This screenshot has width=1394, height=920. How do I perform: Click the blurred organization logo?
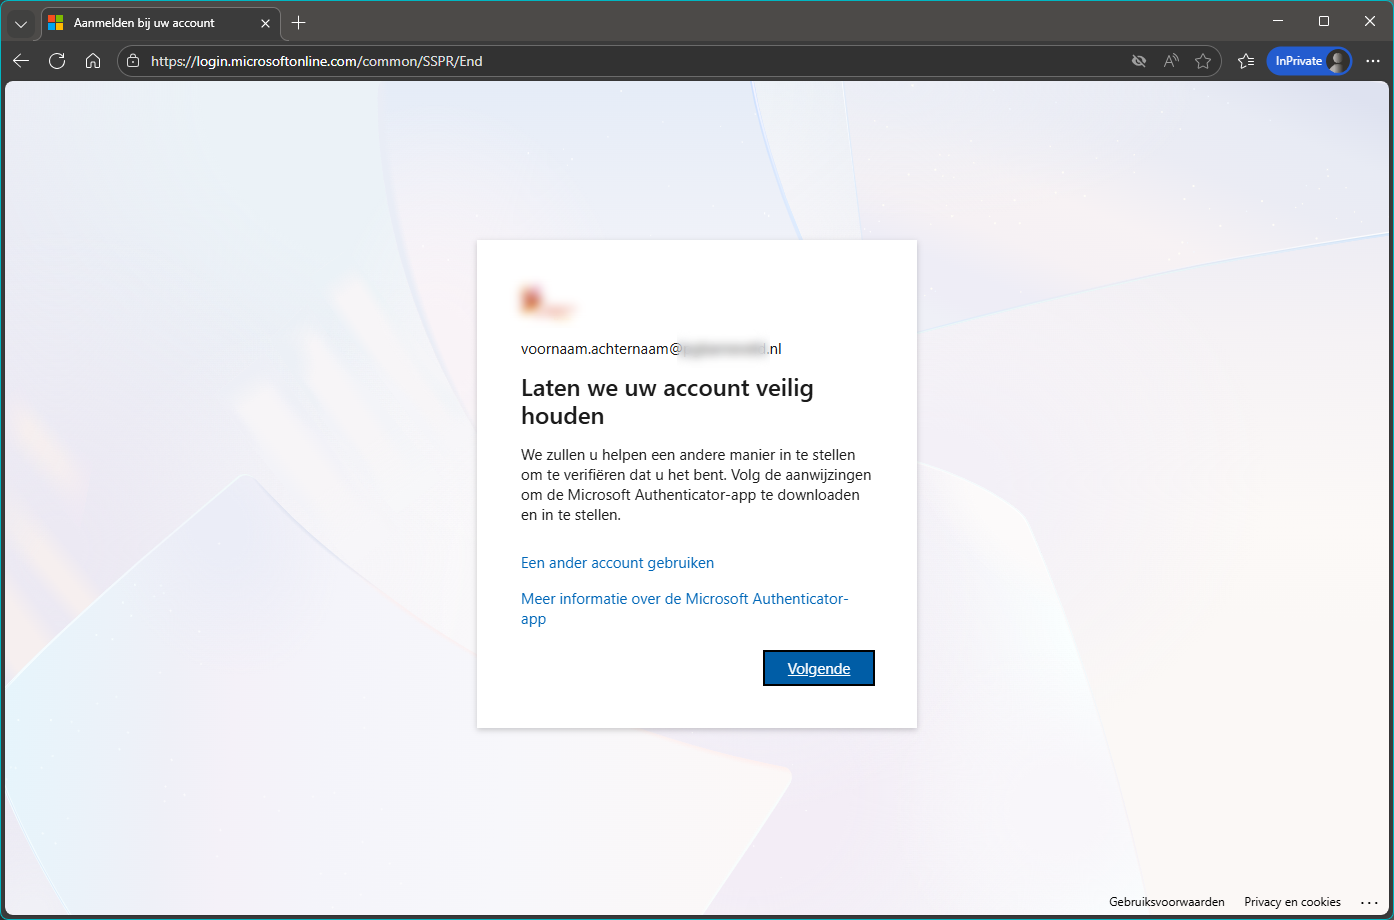(548, 302)
